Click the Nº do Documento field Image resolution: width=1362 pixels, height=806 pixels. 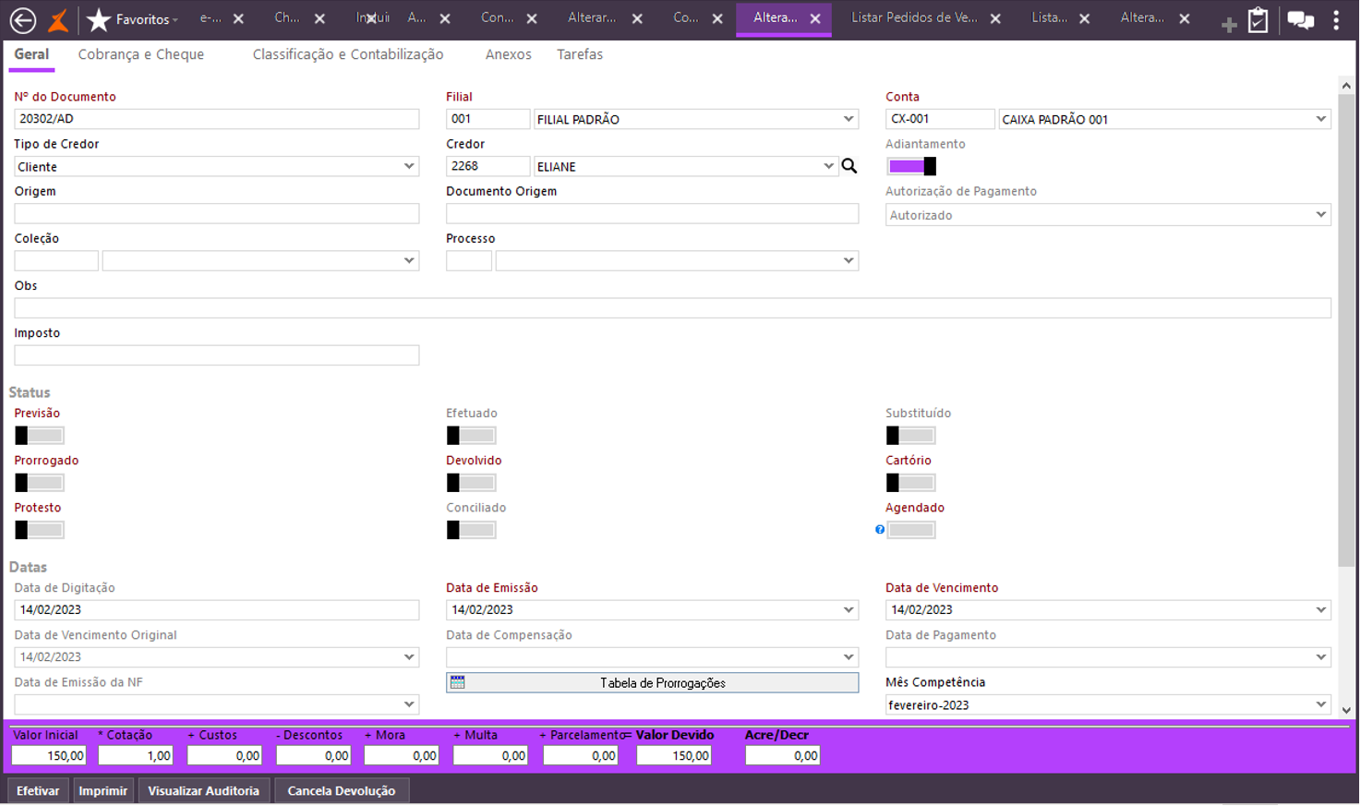coord(216,119)
